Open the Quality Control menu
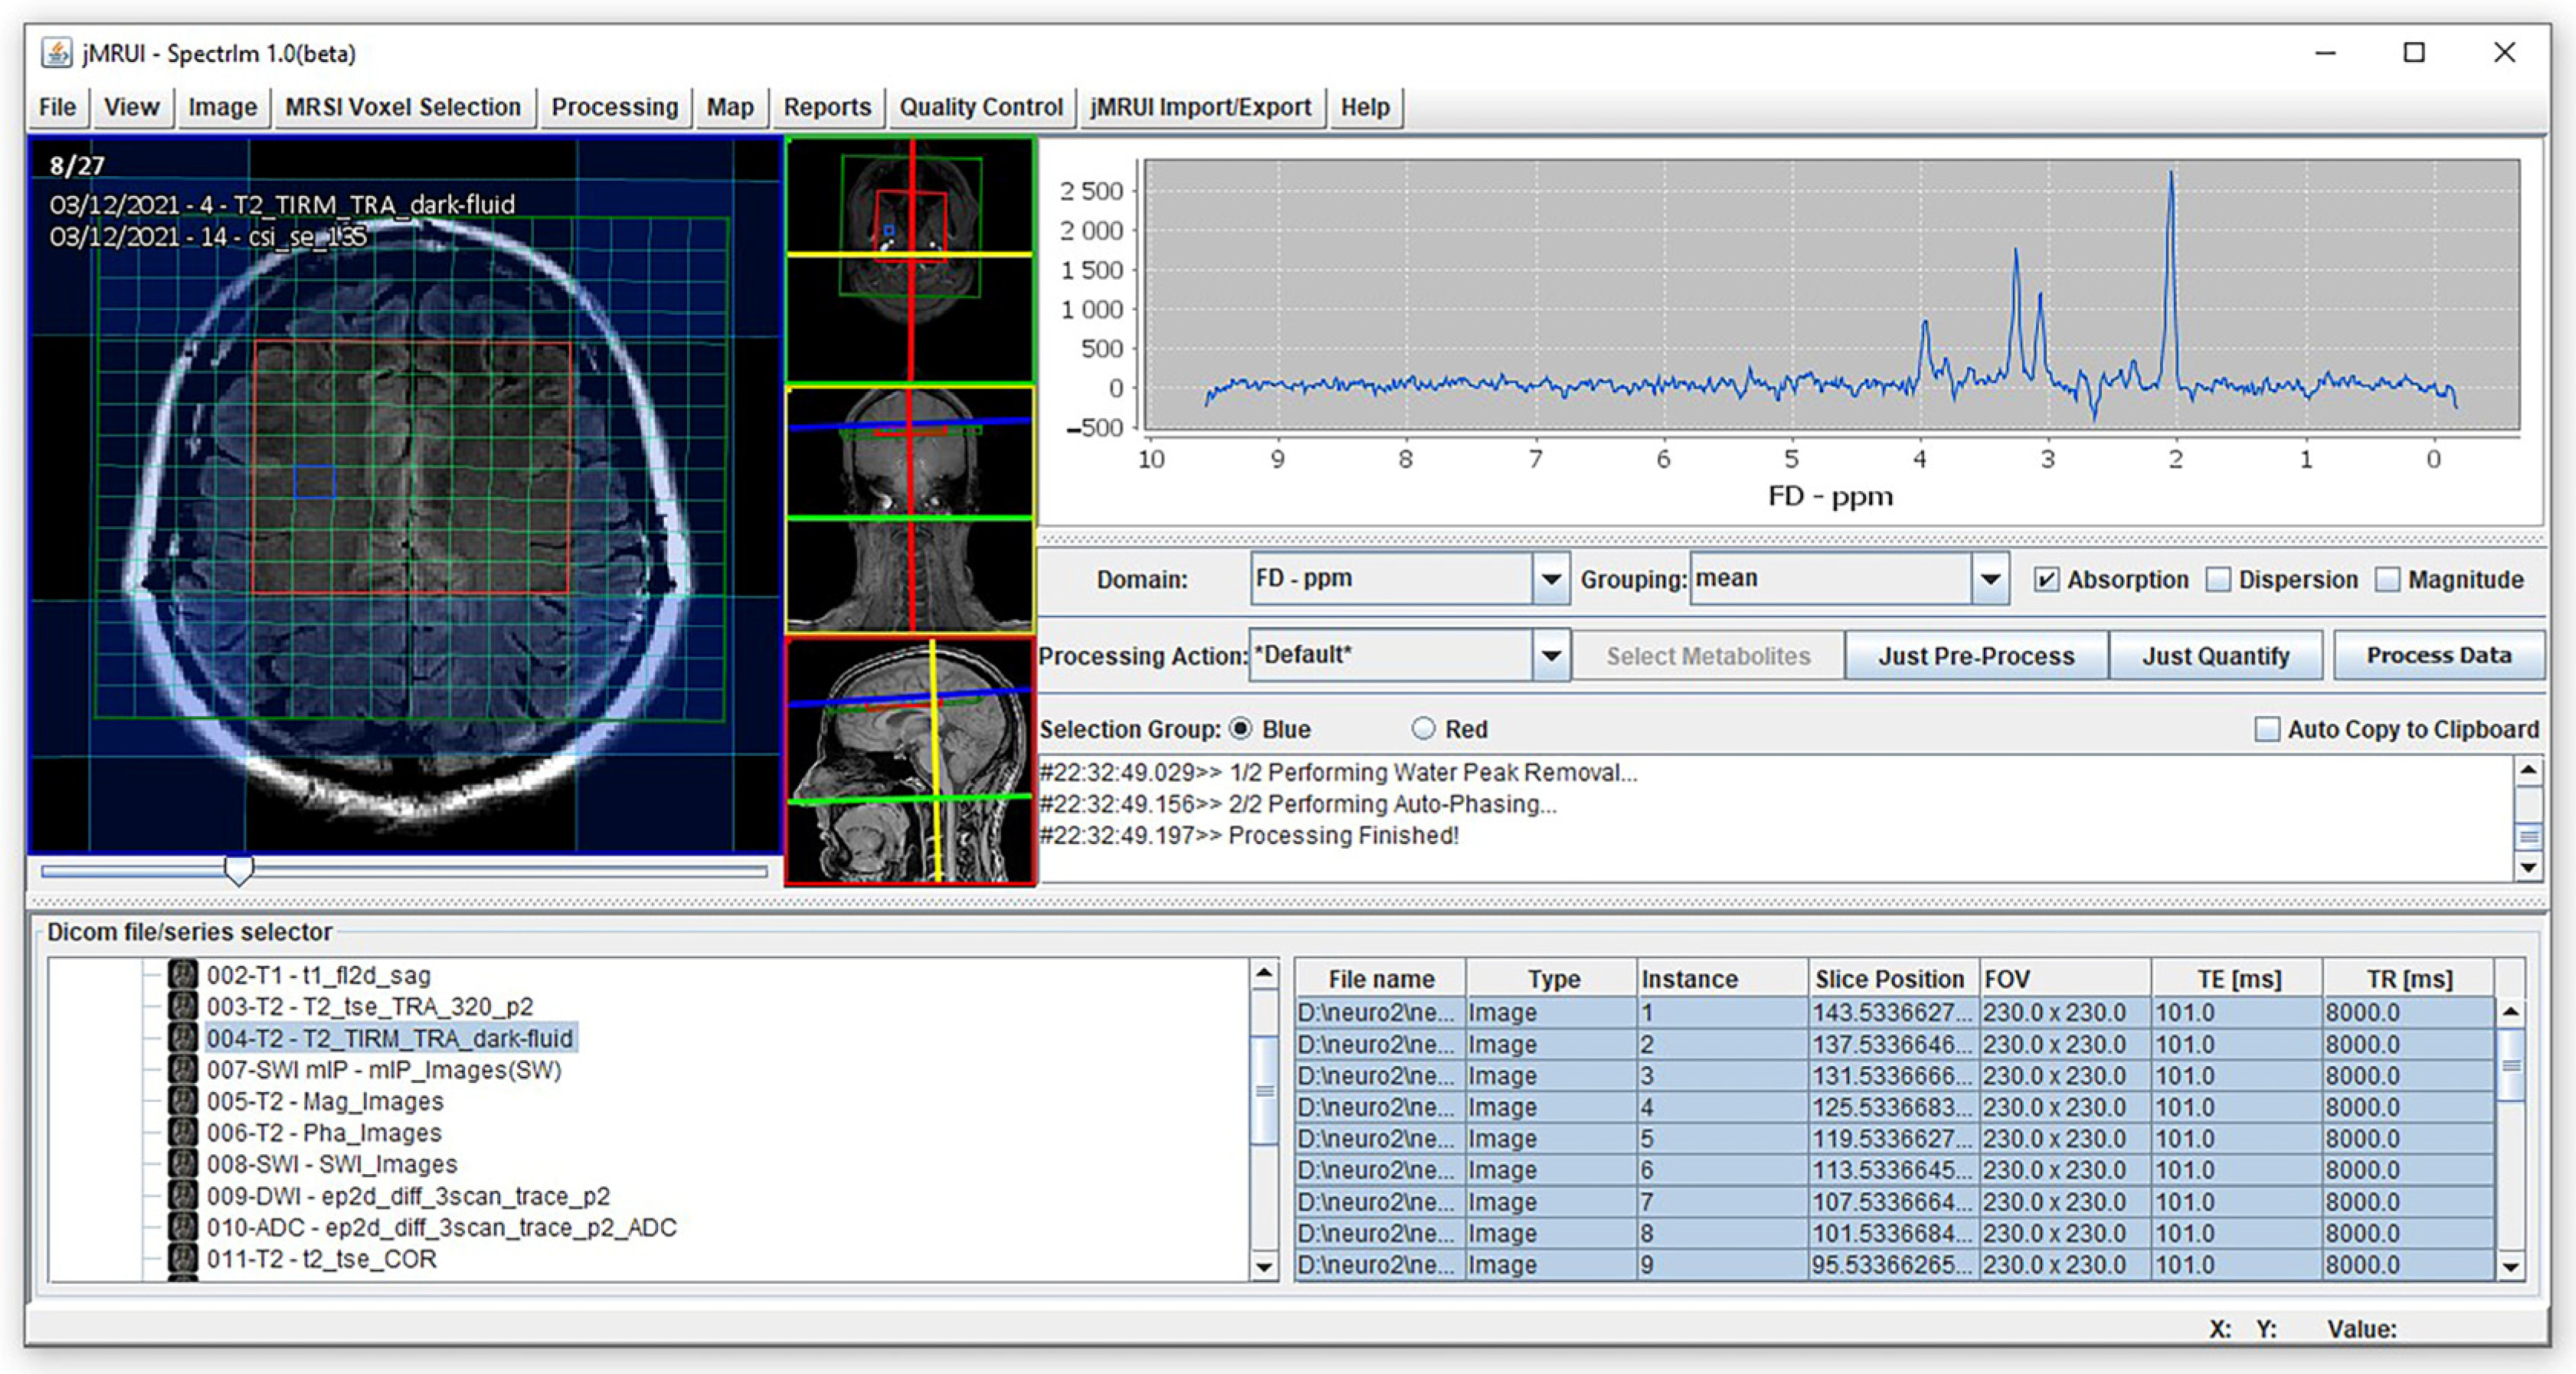The width and height of the screenshot is (2576, 1374). click(x=980, y=107)
